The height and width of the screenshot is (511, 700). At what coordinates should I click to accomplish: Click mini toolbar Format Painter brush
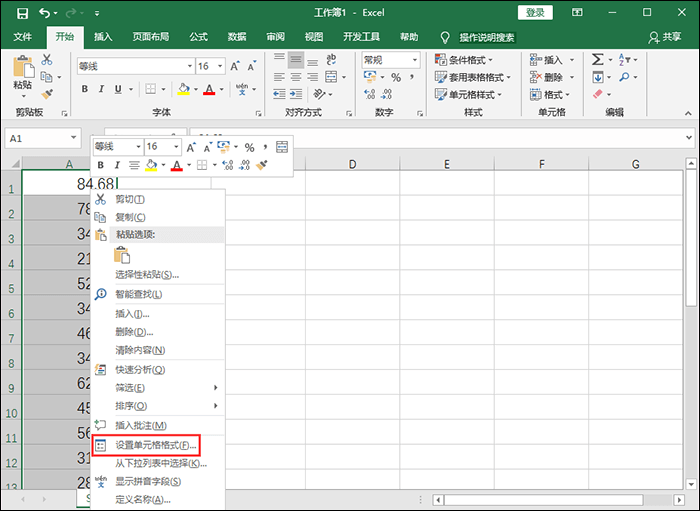click(262, 165)
